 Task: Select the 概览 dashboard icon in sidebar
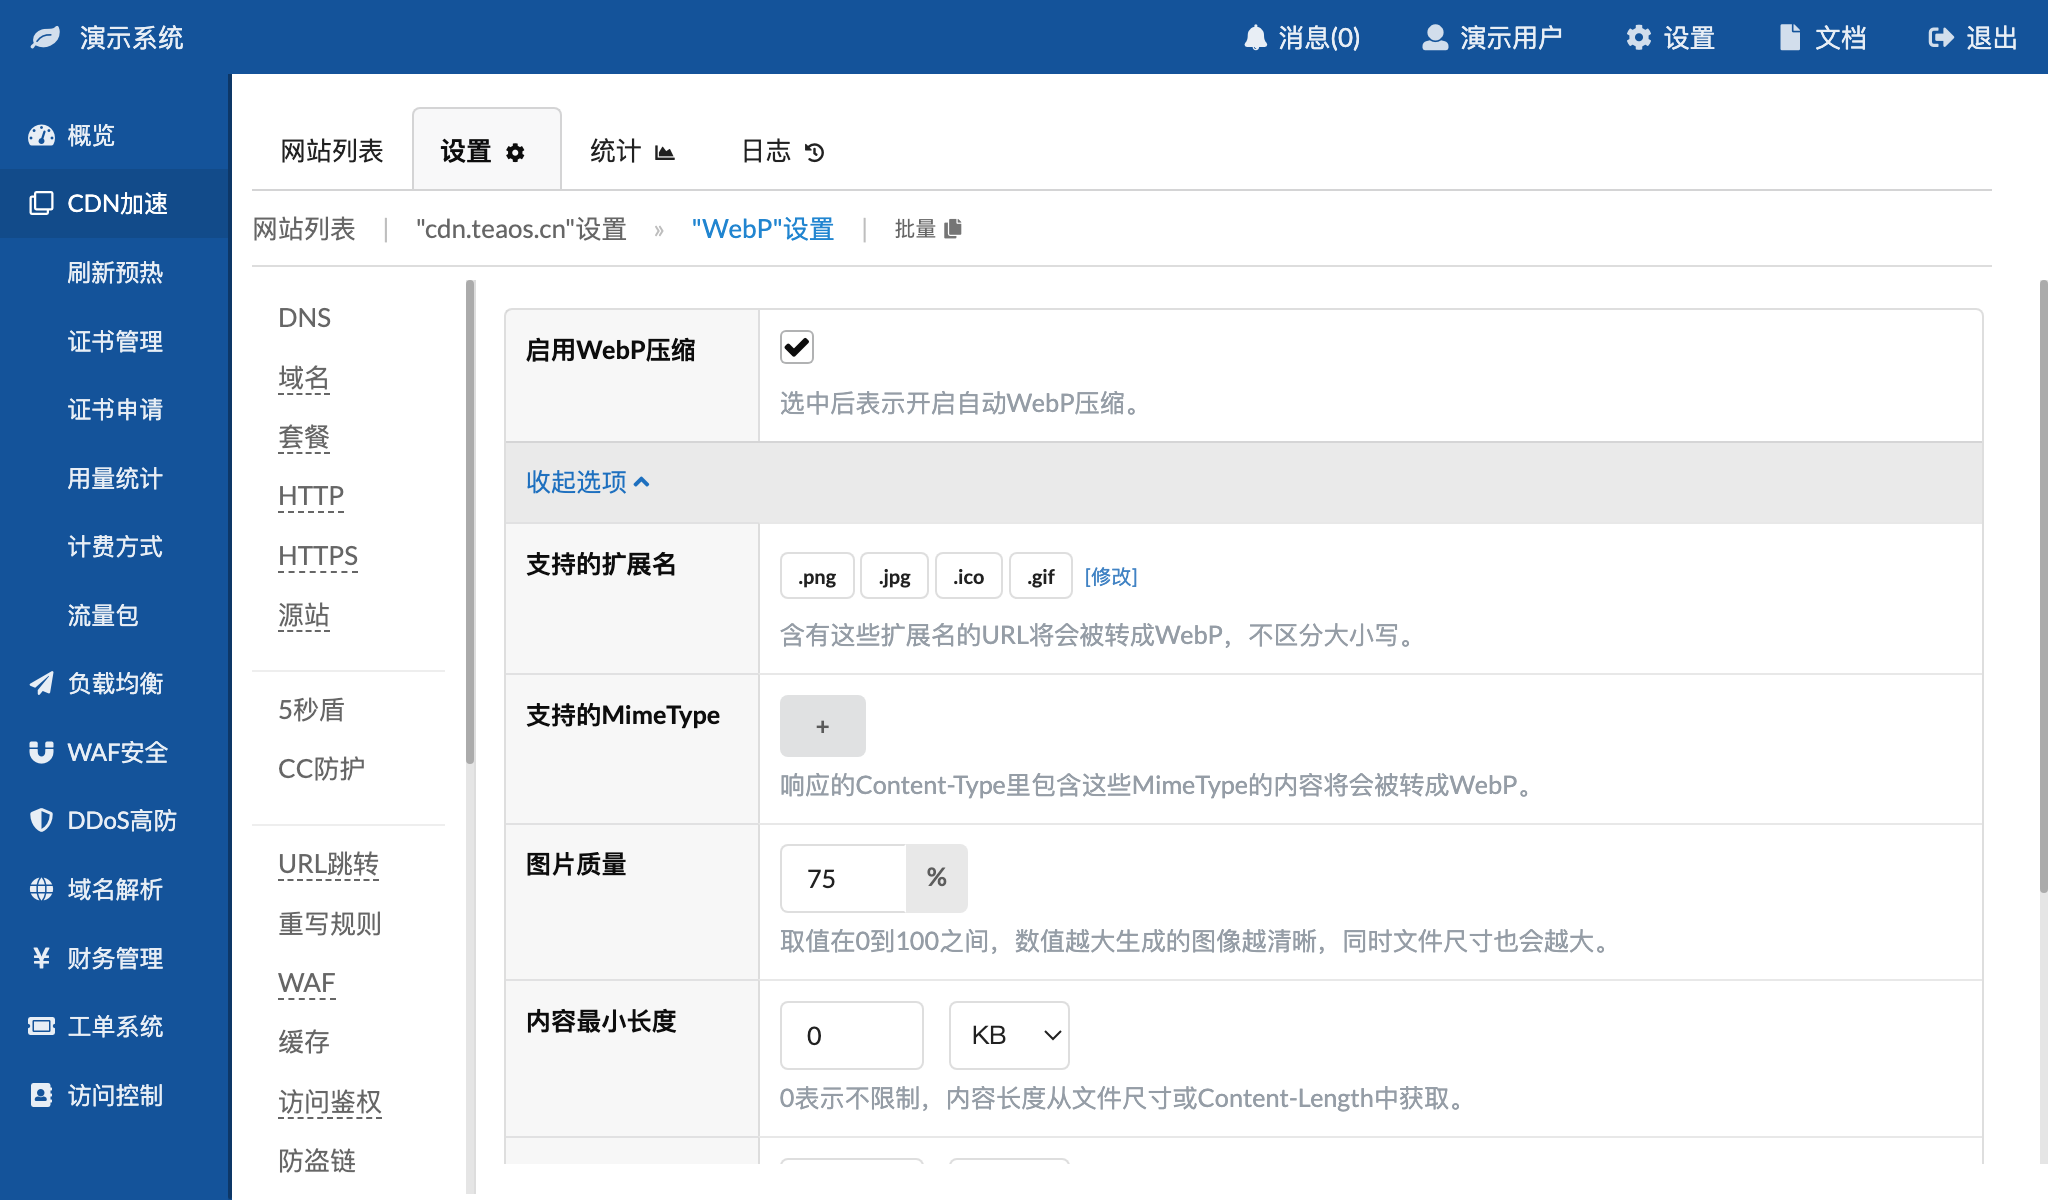point(40,135)
